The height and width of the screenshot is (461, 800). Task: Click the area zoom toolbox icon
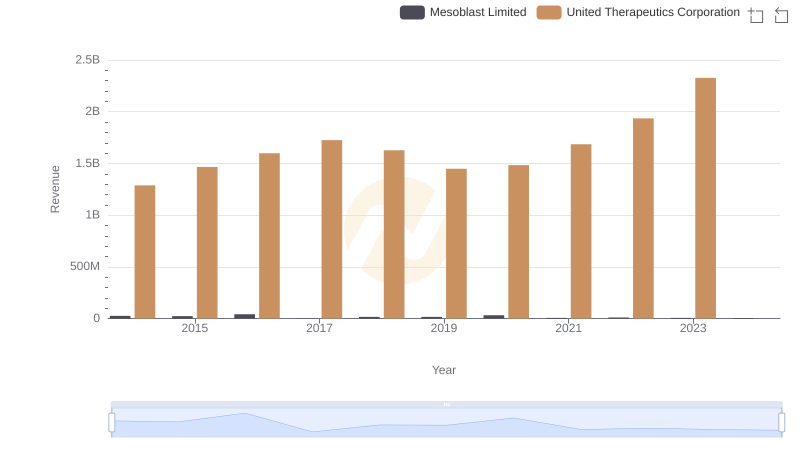coord(756,15)
